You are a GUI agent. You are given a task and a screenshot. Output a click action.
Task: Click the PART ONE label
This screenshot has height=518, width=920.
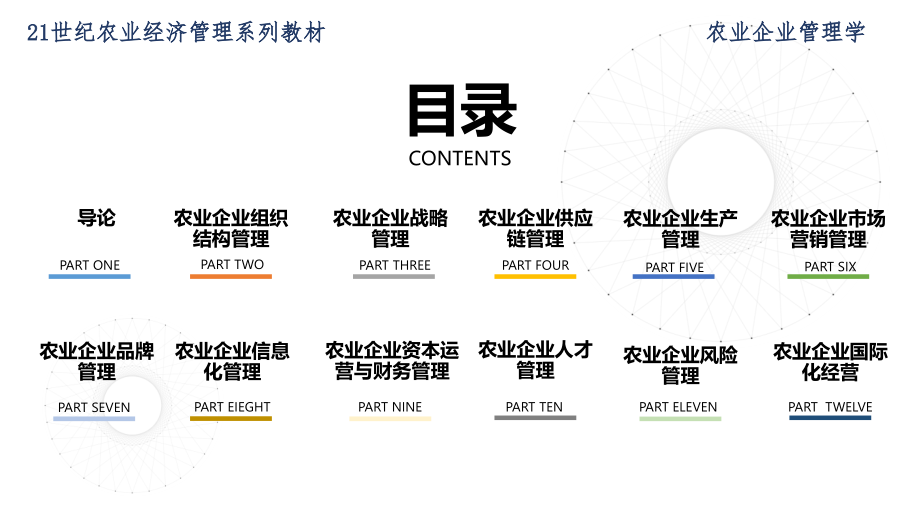(x=90, y=265)
